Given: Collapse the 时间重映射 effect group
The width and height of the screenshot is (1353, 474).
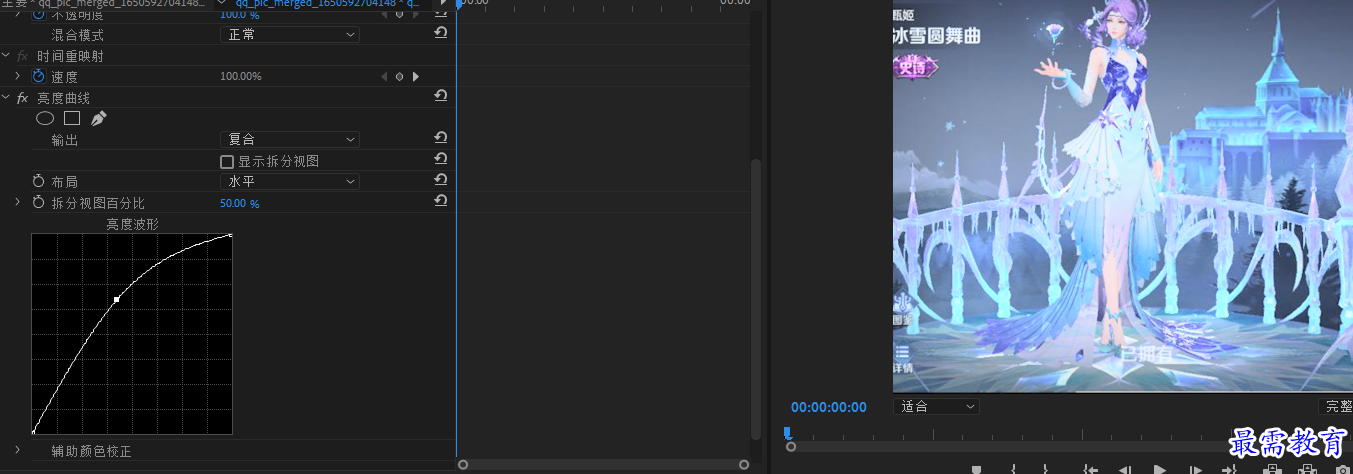Looking at the screenshot, I should pyautogui.click(x=6, y=56).
